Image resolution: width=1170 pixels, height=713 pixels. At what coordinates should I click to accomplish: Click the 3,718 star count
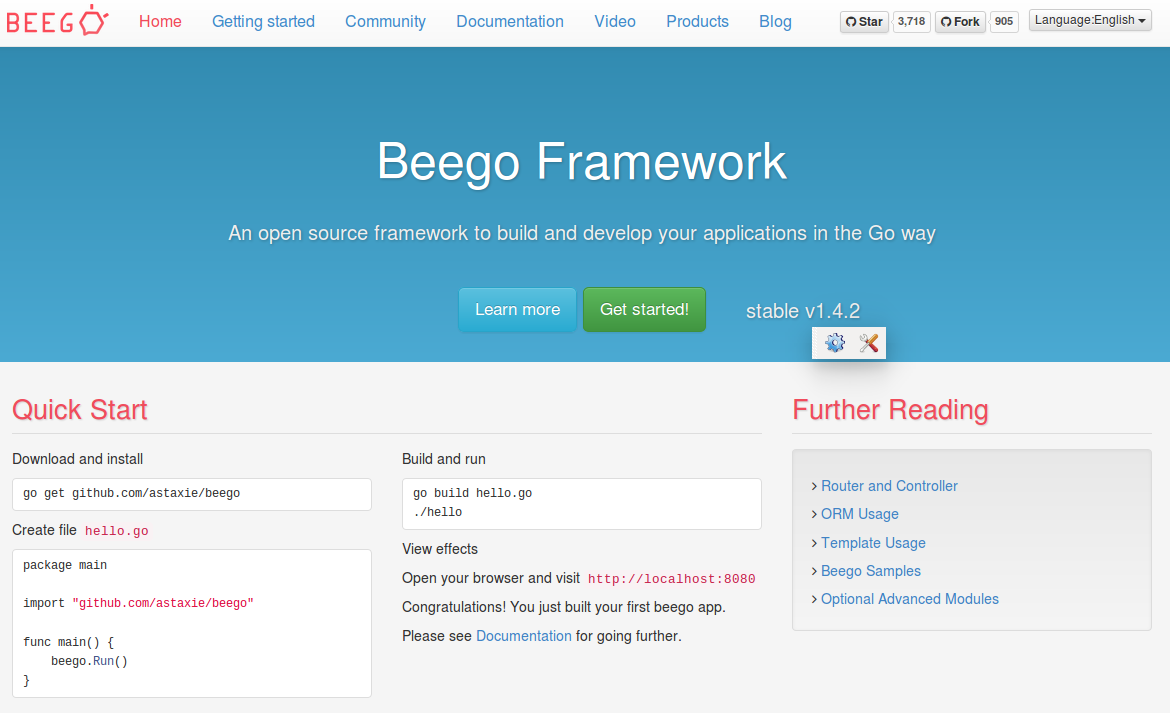[912, 22]
